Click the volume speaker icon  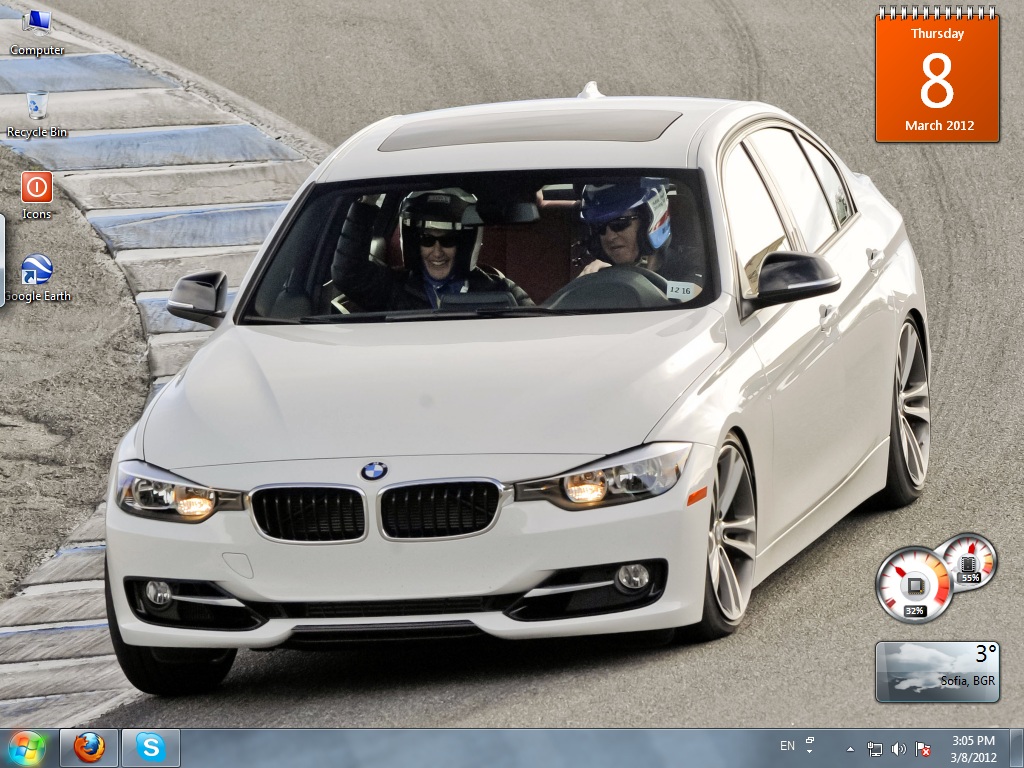pos(899,749)
